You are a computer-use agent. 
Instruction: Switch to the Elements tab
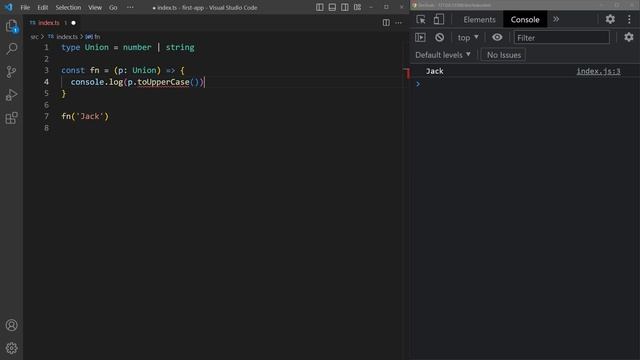tap(479, 20)
